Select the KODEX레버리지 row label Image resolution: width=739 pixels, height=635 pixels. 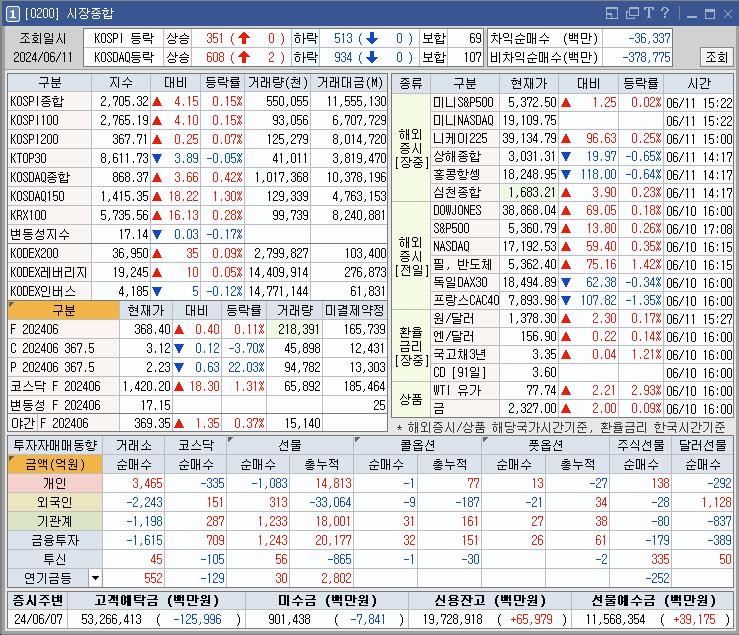click(49, 272)
